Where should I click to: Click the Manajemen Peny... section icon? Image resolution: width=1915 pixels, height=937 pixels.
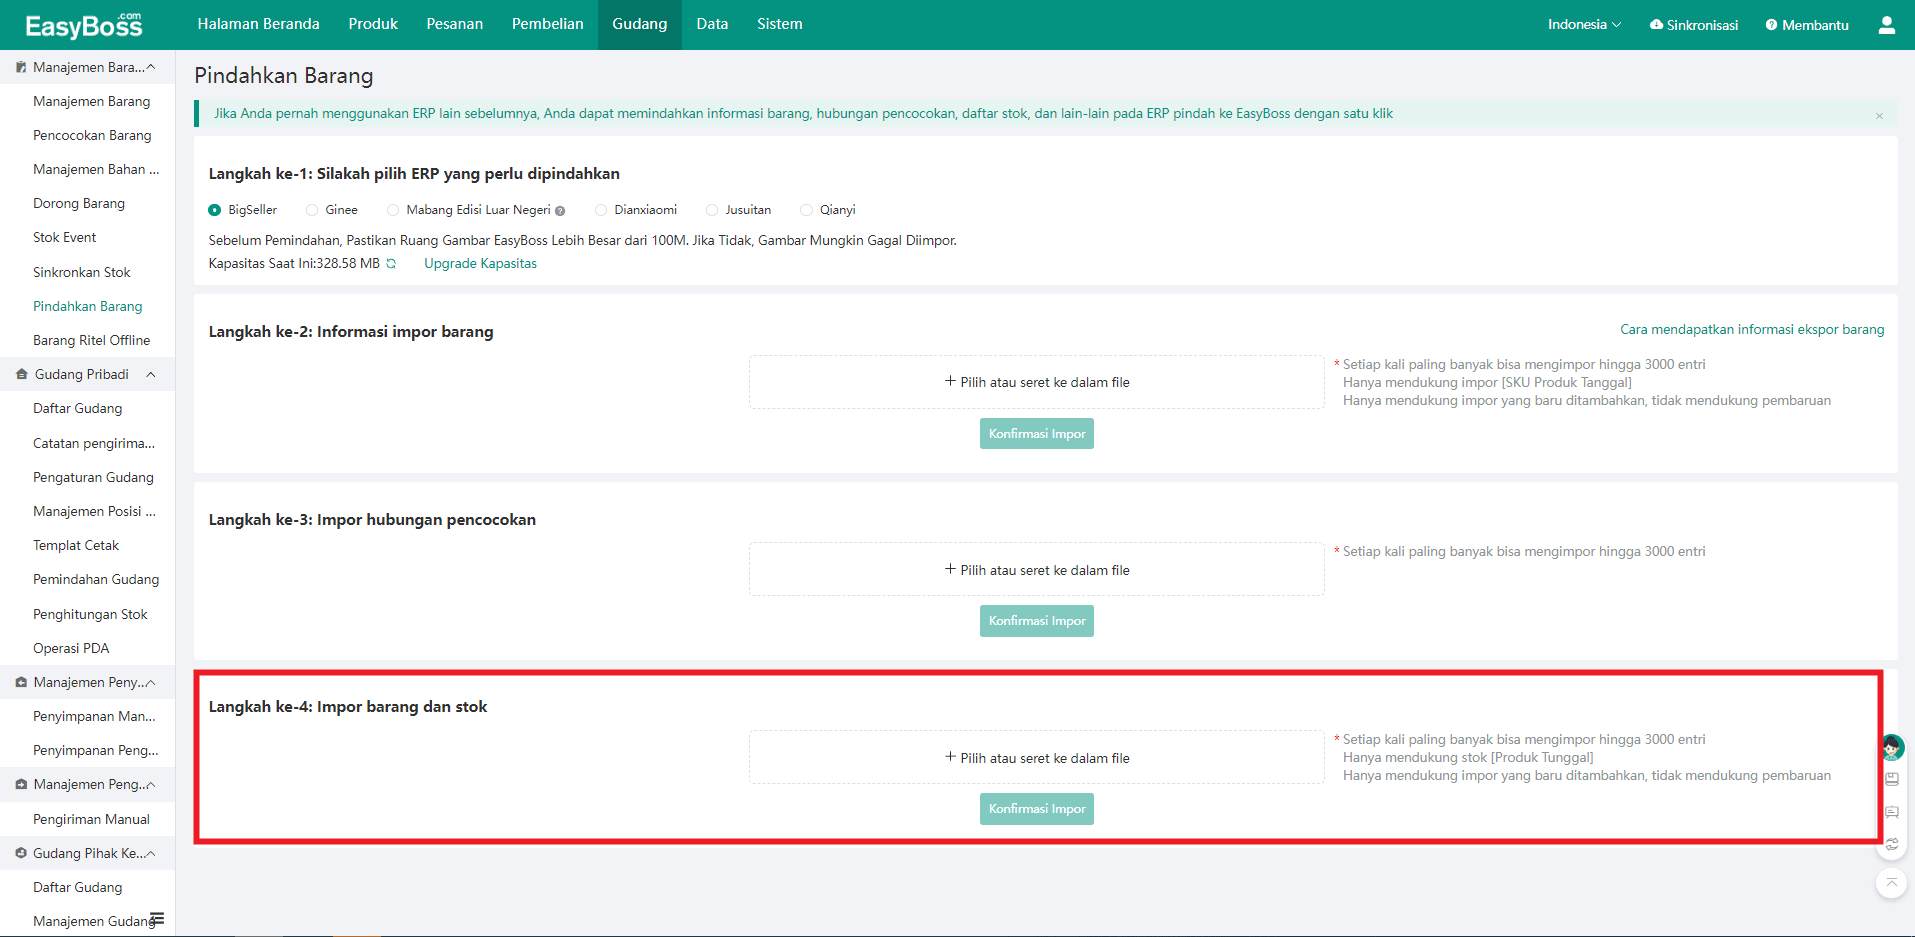pyautogui.click(x=21, y=682)
